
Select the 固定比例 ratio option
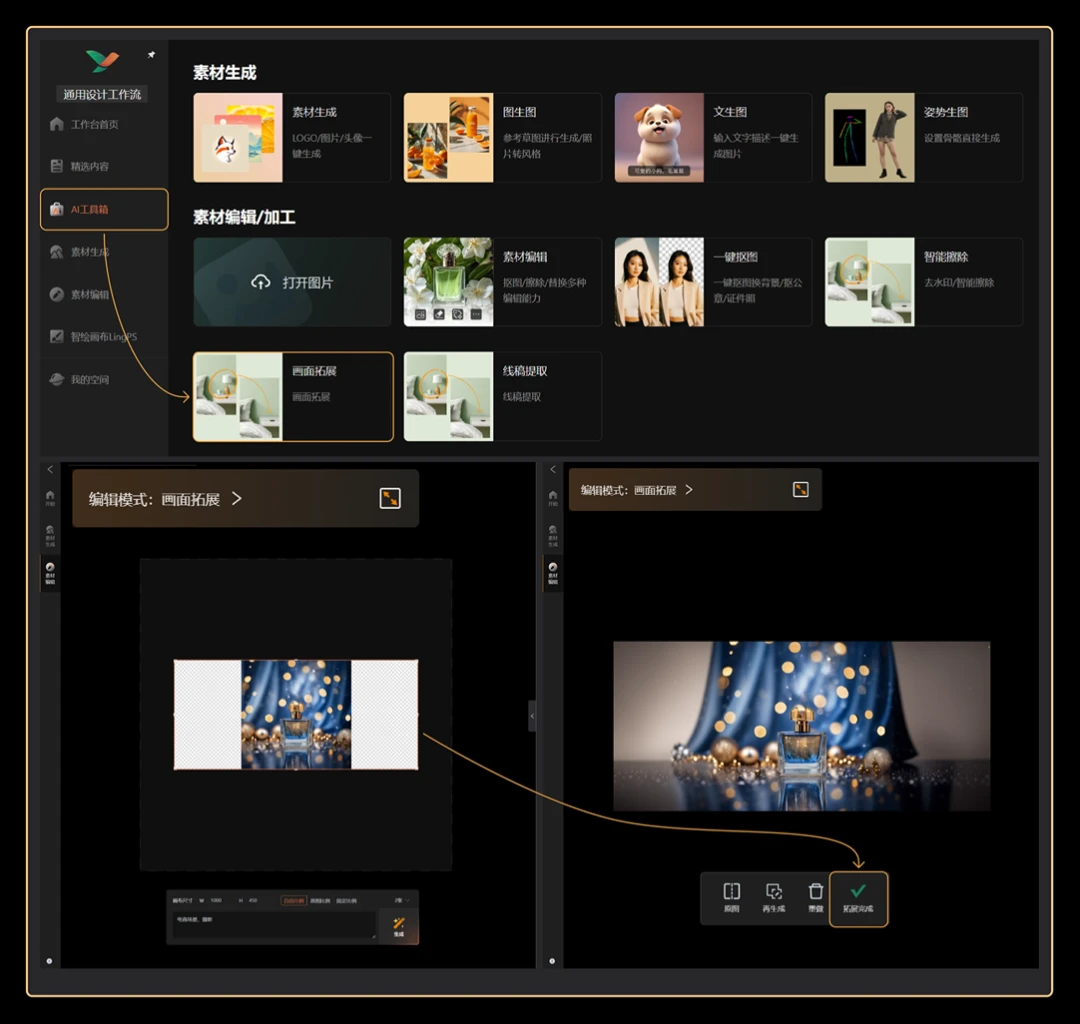(346, 900)
